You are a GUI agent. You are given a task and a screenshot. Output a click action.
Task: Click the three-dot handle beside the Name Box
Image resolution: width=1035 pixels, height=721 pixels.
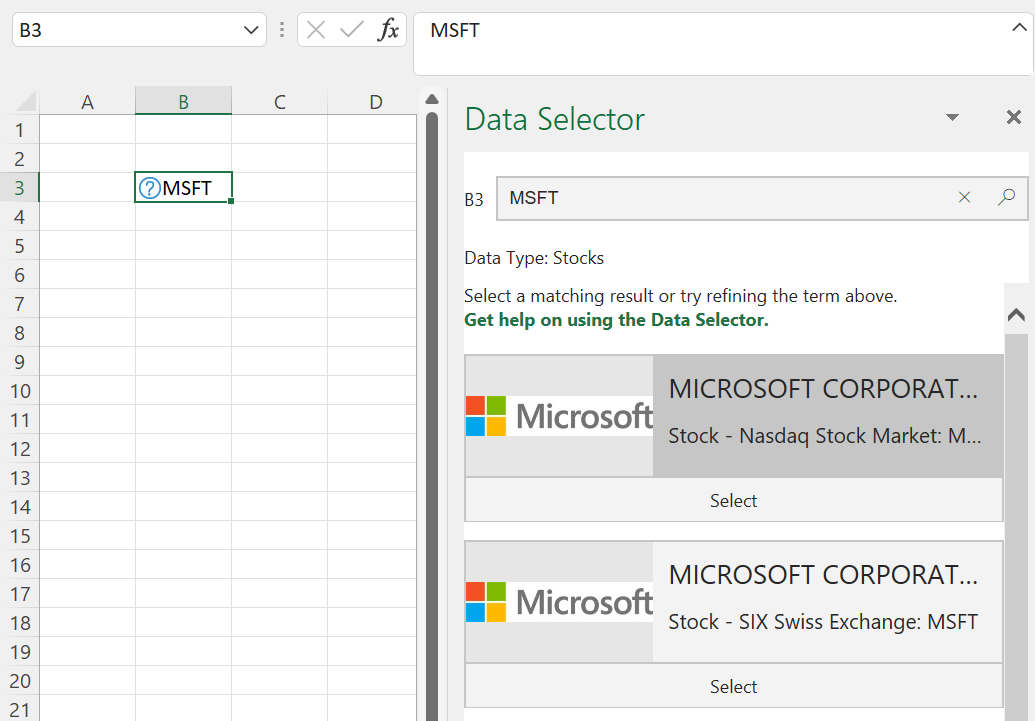pyautogui.click(x=282, y=30)
